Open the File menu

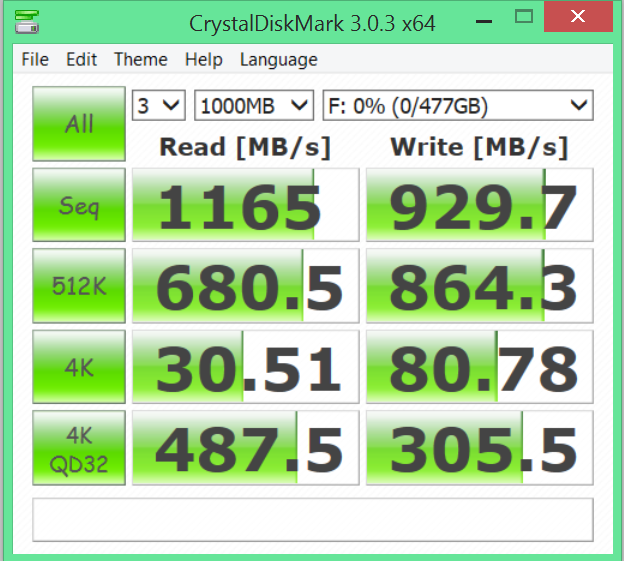click(35, 60)
